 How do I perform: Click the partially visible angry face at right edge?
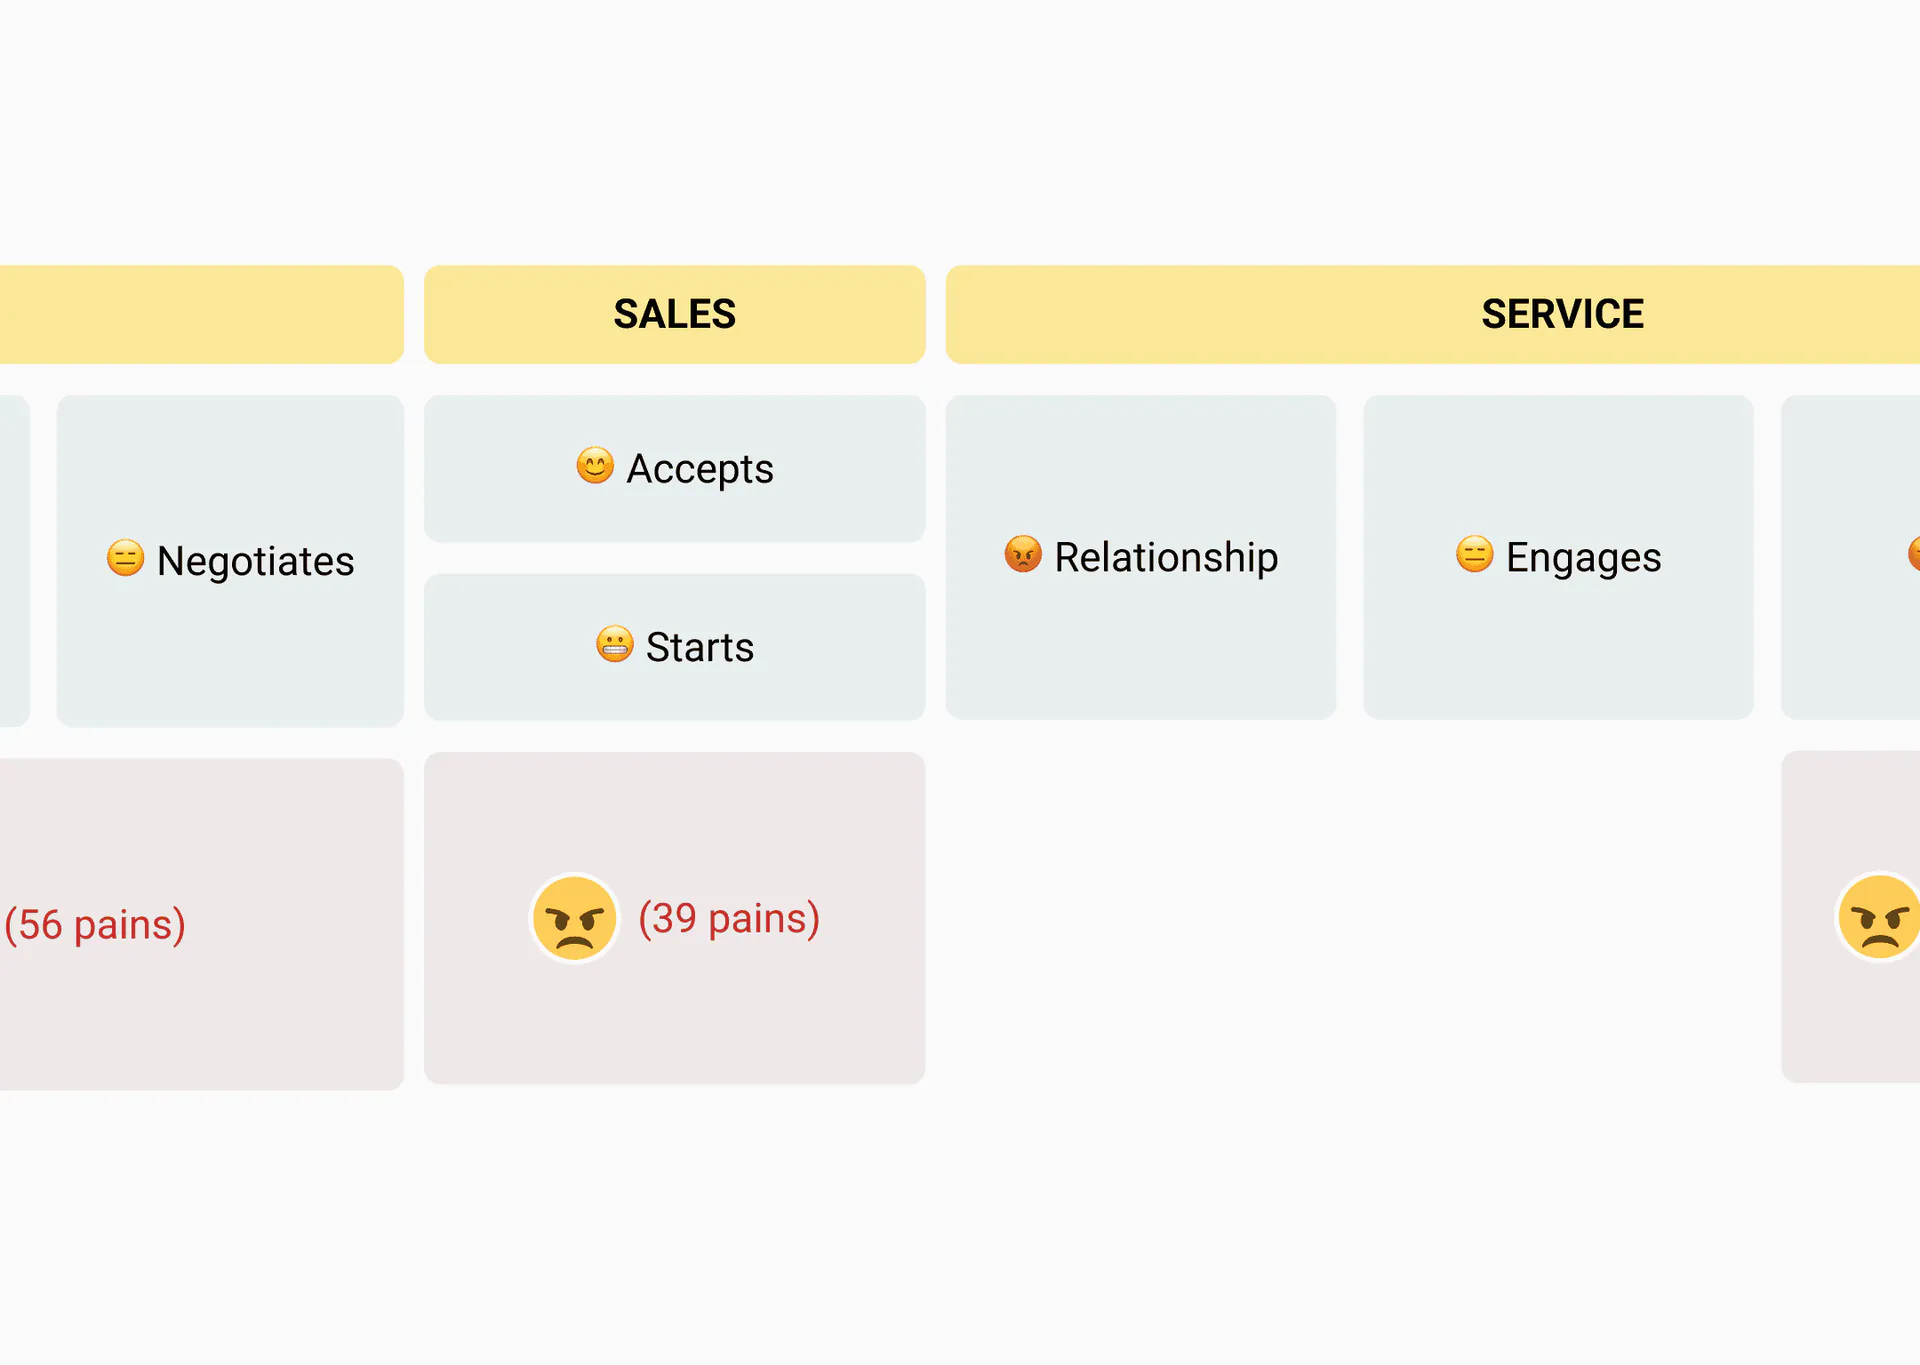pyautogui.click(x=1879, y=917)
